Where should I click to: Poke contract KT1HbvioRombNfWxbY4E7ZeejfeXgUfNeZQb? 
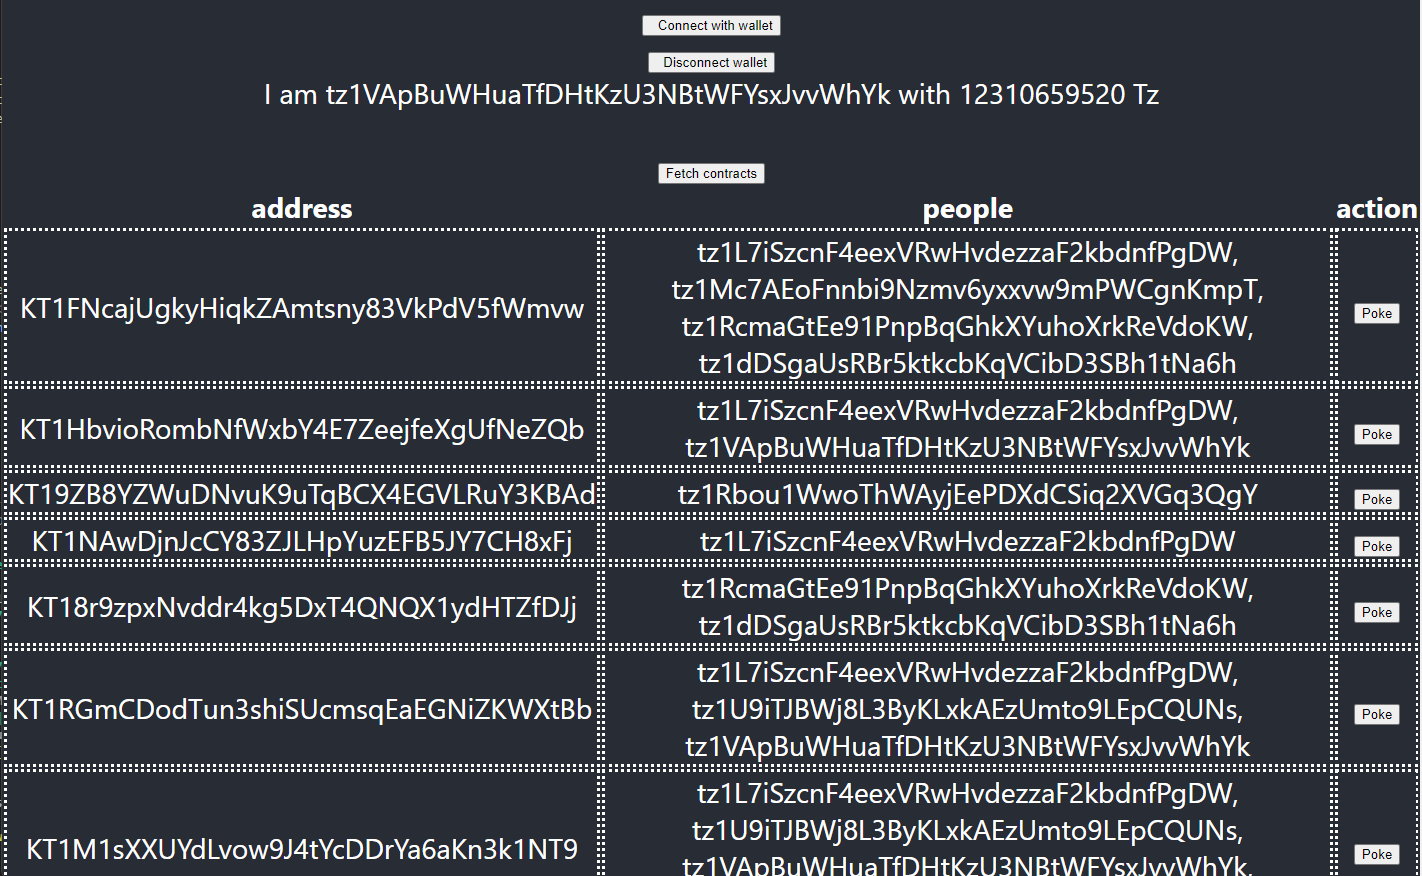pos(1376,434)
